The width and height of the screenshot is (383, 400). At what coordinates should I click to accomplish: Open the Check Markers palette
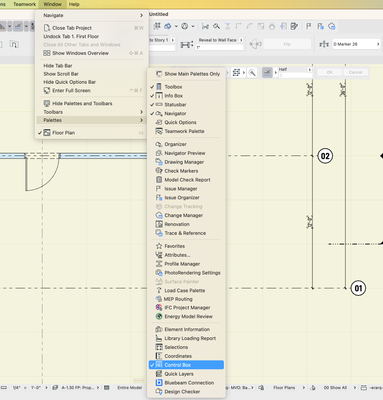[x=186, y=171]
